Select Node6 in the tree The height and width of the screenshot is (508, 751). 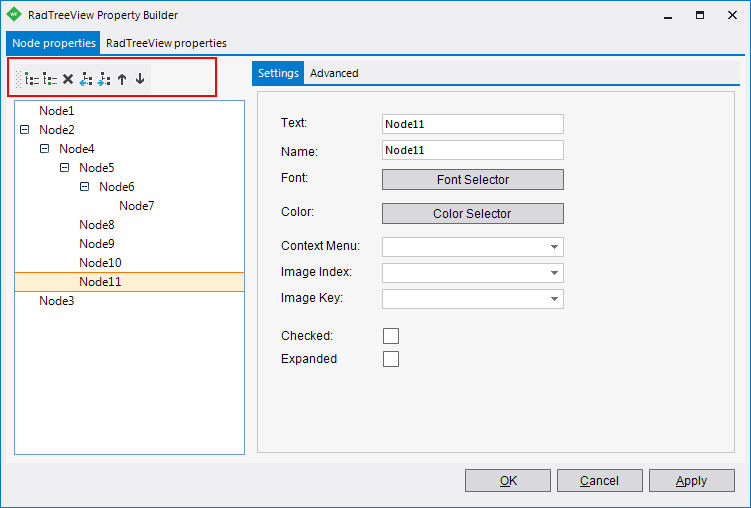pos(117,187)
